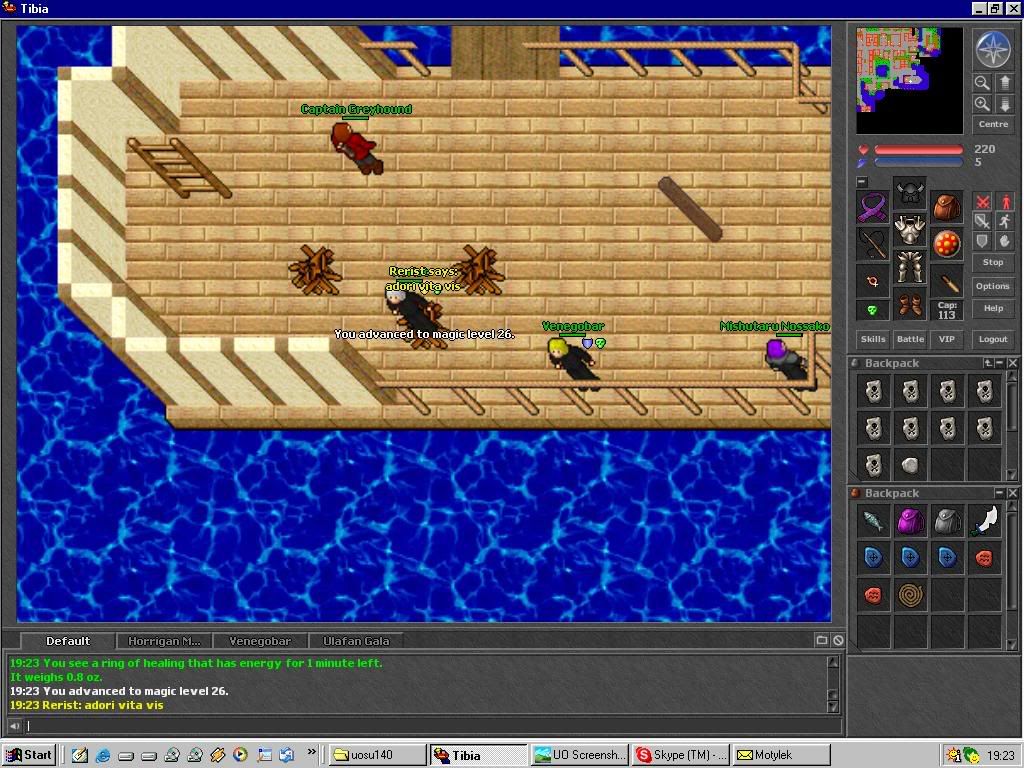Close the upper Backpack window

1012,363
